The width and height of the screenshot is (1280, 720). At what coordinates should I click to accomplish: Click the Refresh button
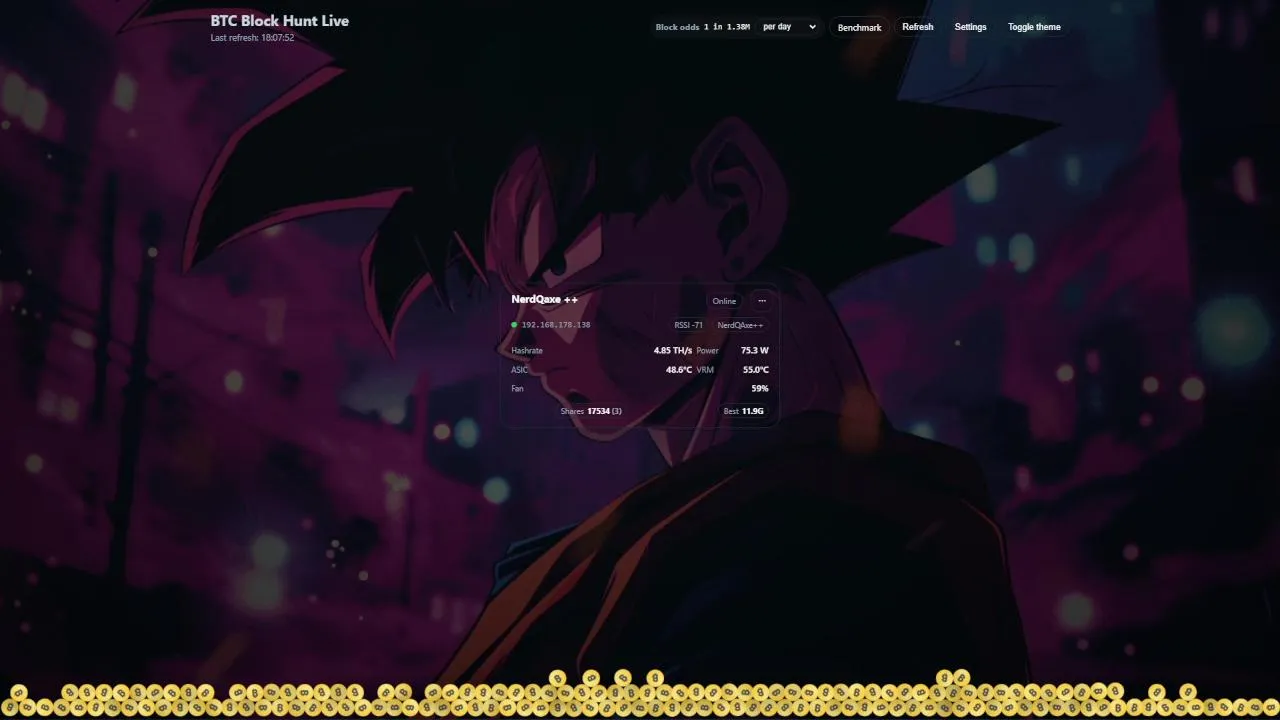coord(917,27)
